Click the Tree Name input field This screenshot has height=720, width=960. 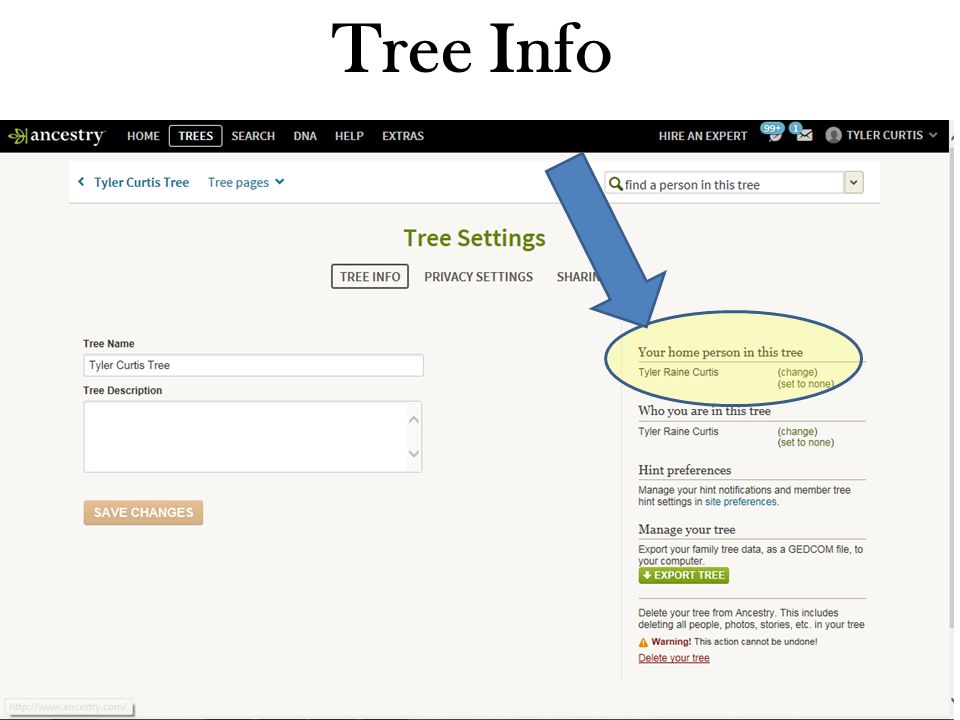point(253,366)
